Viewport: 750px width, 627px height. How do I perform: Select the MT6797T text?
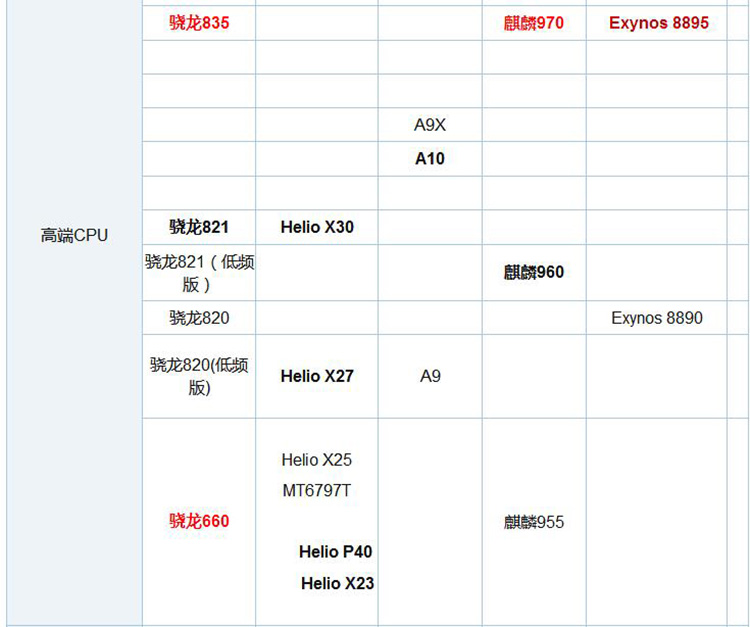coord(317,491)
